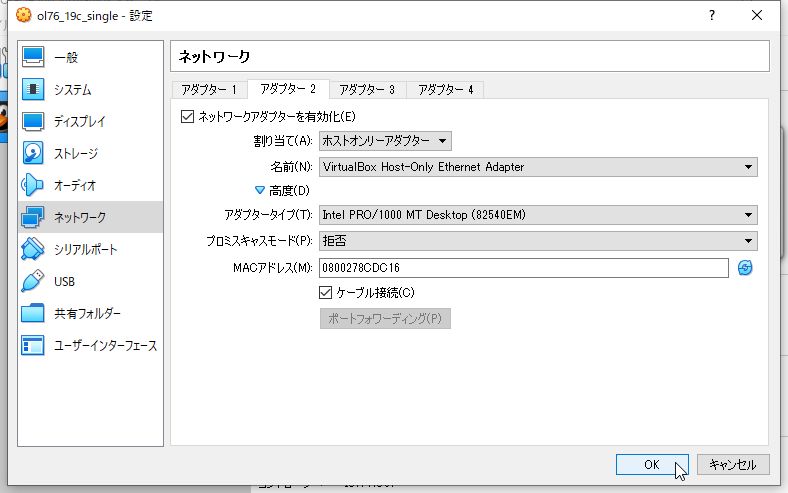Open the オーディオ speaker icon
This screenshot has height=493, width=788.
33,185
